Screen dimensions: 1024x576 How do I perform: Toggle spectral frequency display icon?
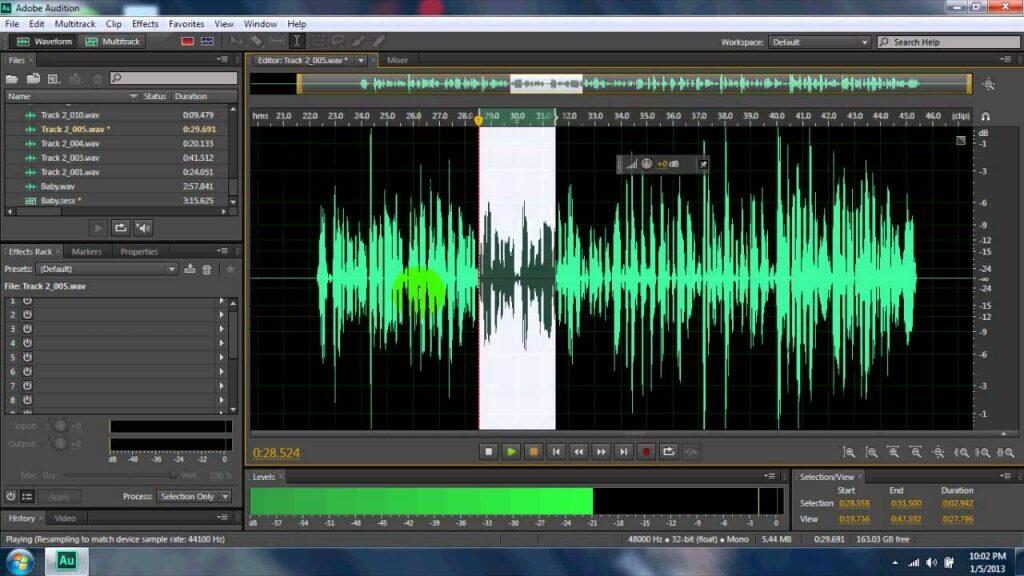tap(187, 41)
